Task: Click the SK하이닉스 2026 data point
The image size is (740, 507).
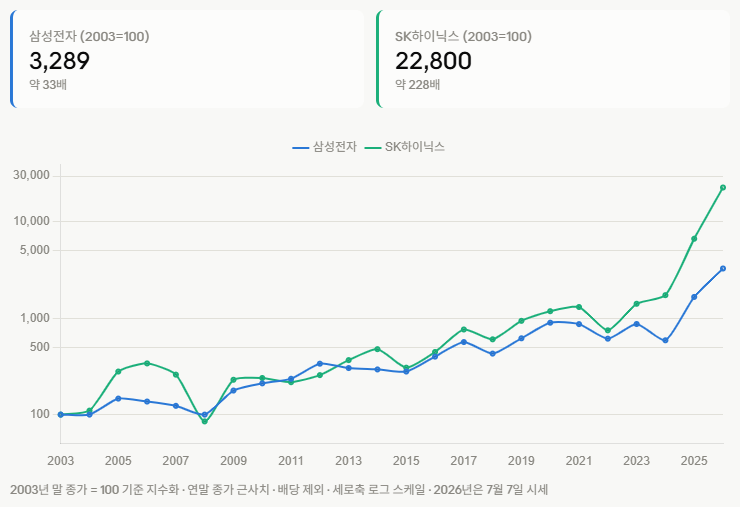Action: (x=723, y=188)
